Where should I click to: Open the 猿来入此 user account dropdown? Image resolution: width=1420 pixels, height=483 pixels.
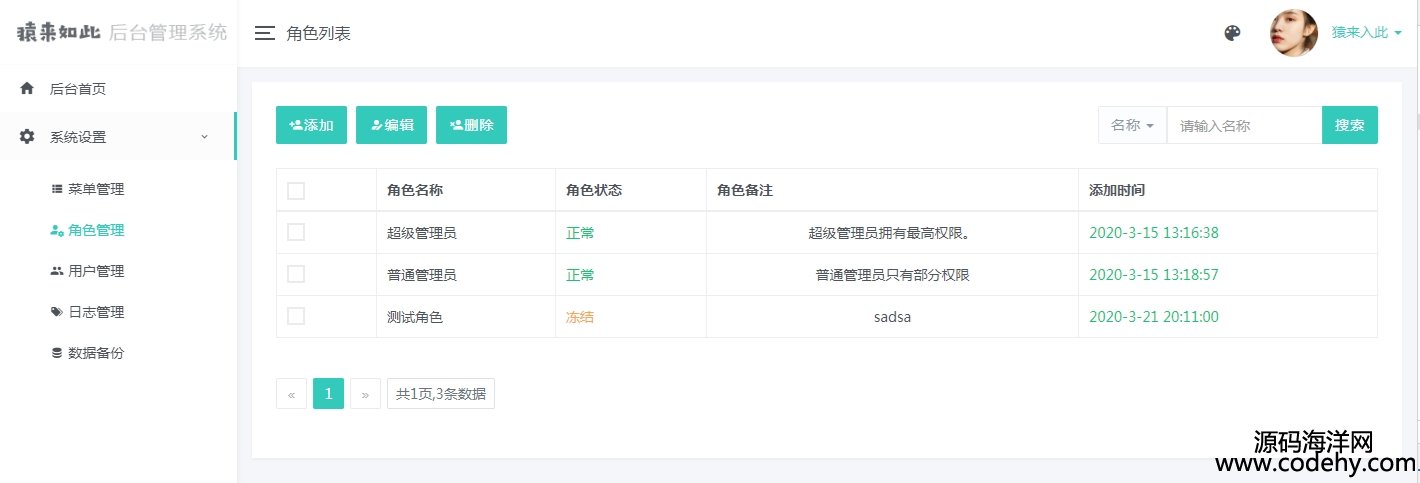point(1366,33)
